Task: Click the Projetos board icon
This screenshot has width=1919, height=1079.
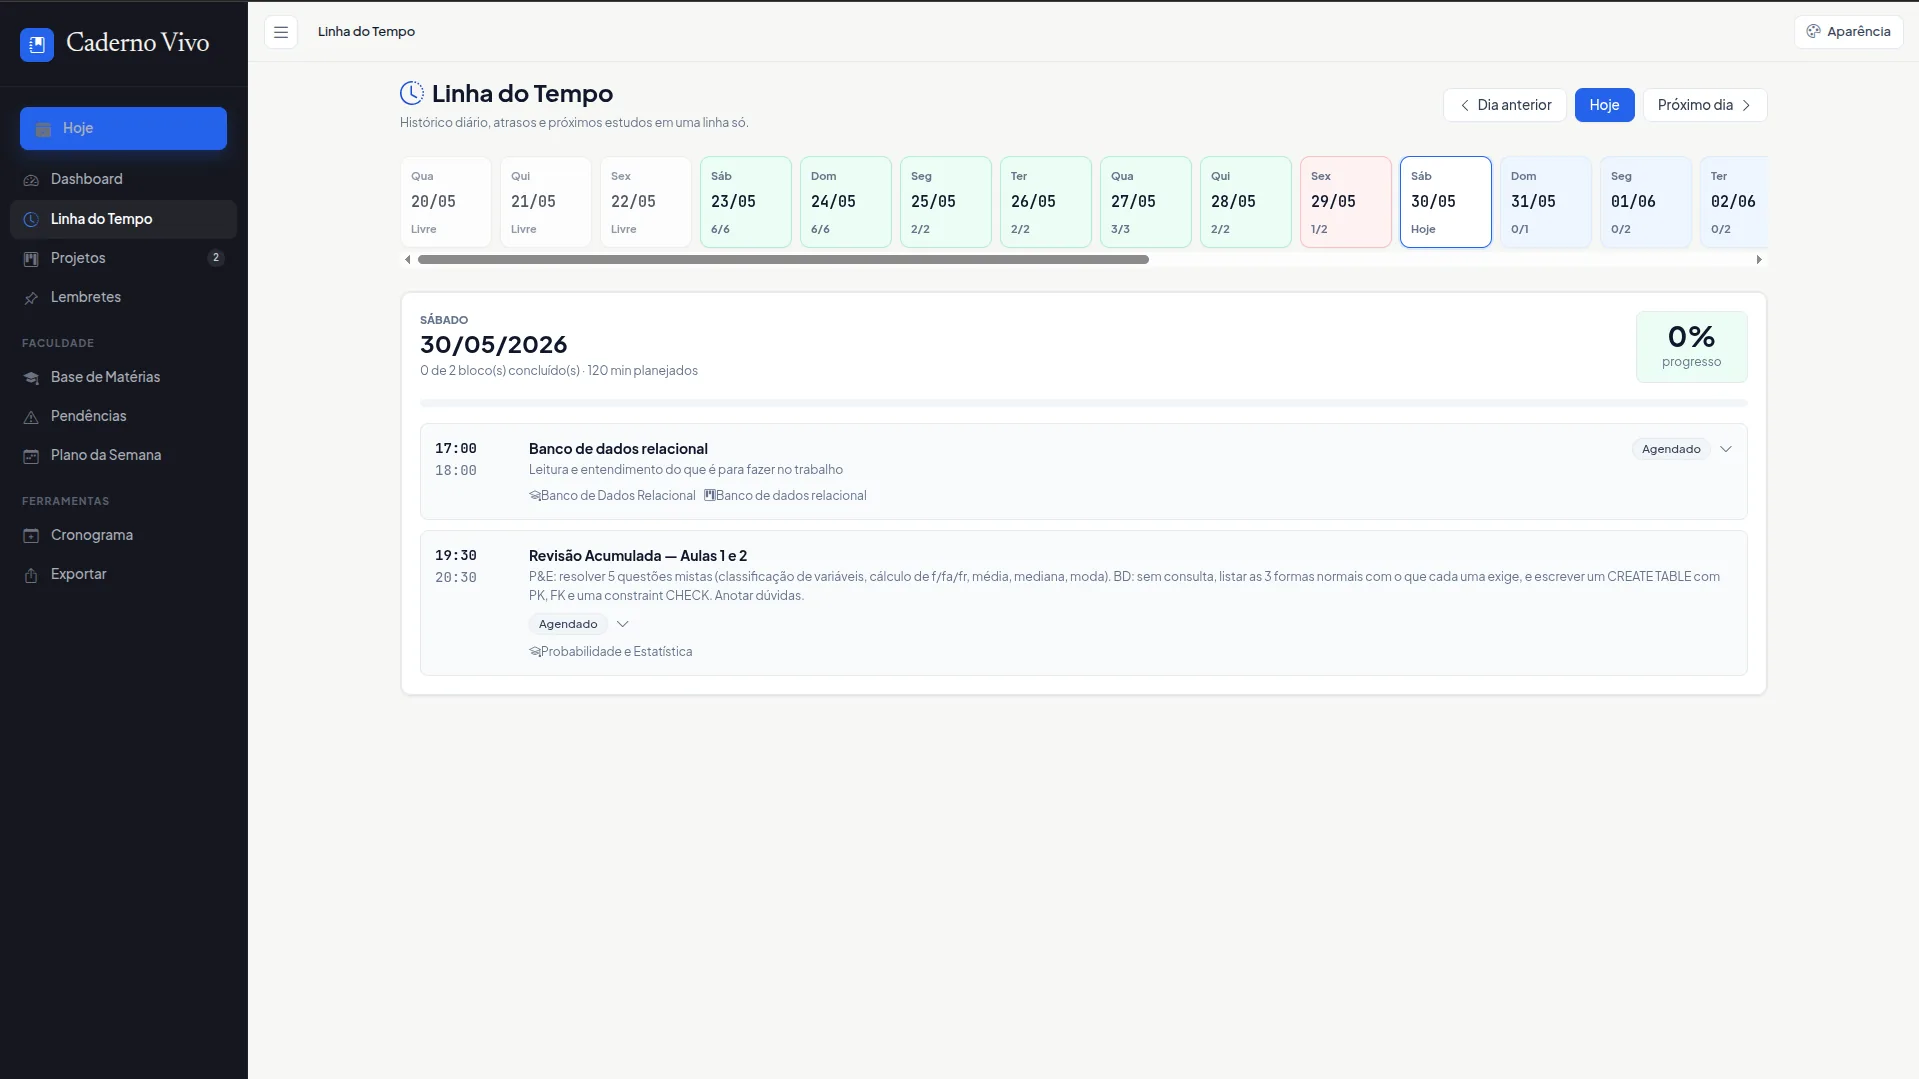Action: click(31, 259)
